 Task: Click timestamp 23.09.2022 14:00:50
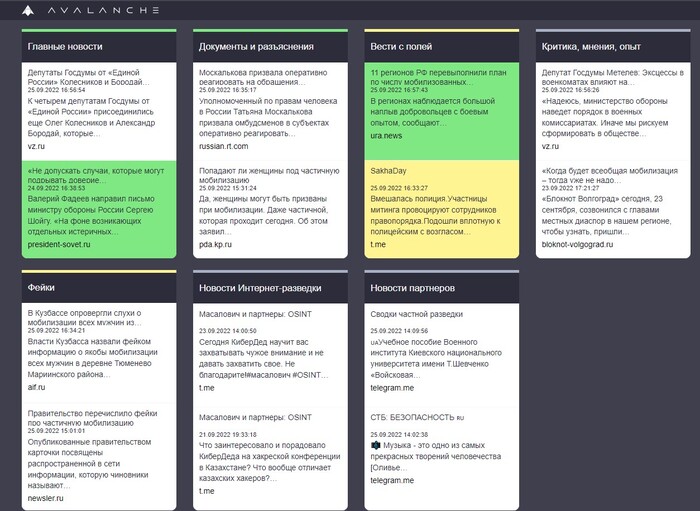click(228, 331)
